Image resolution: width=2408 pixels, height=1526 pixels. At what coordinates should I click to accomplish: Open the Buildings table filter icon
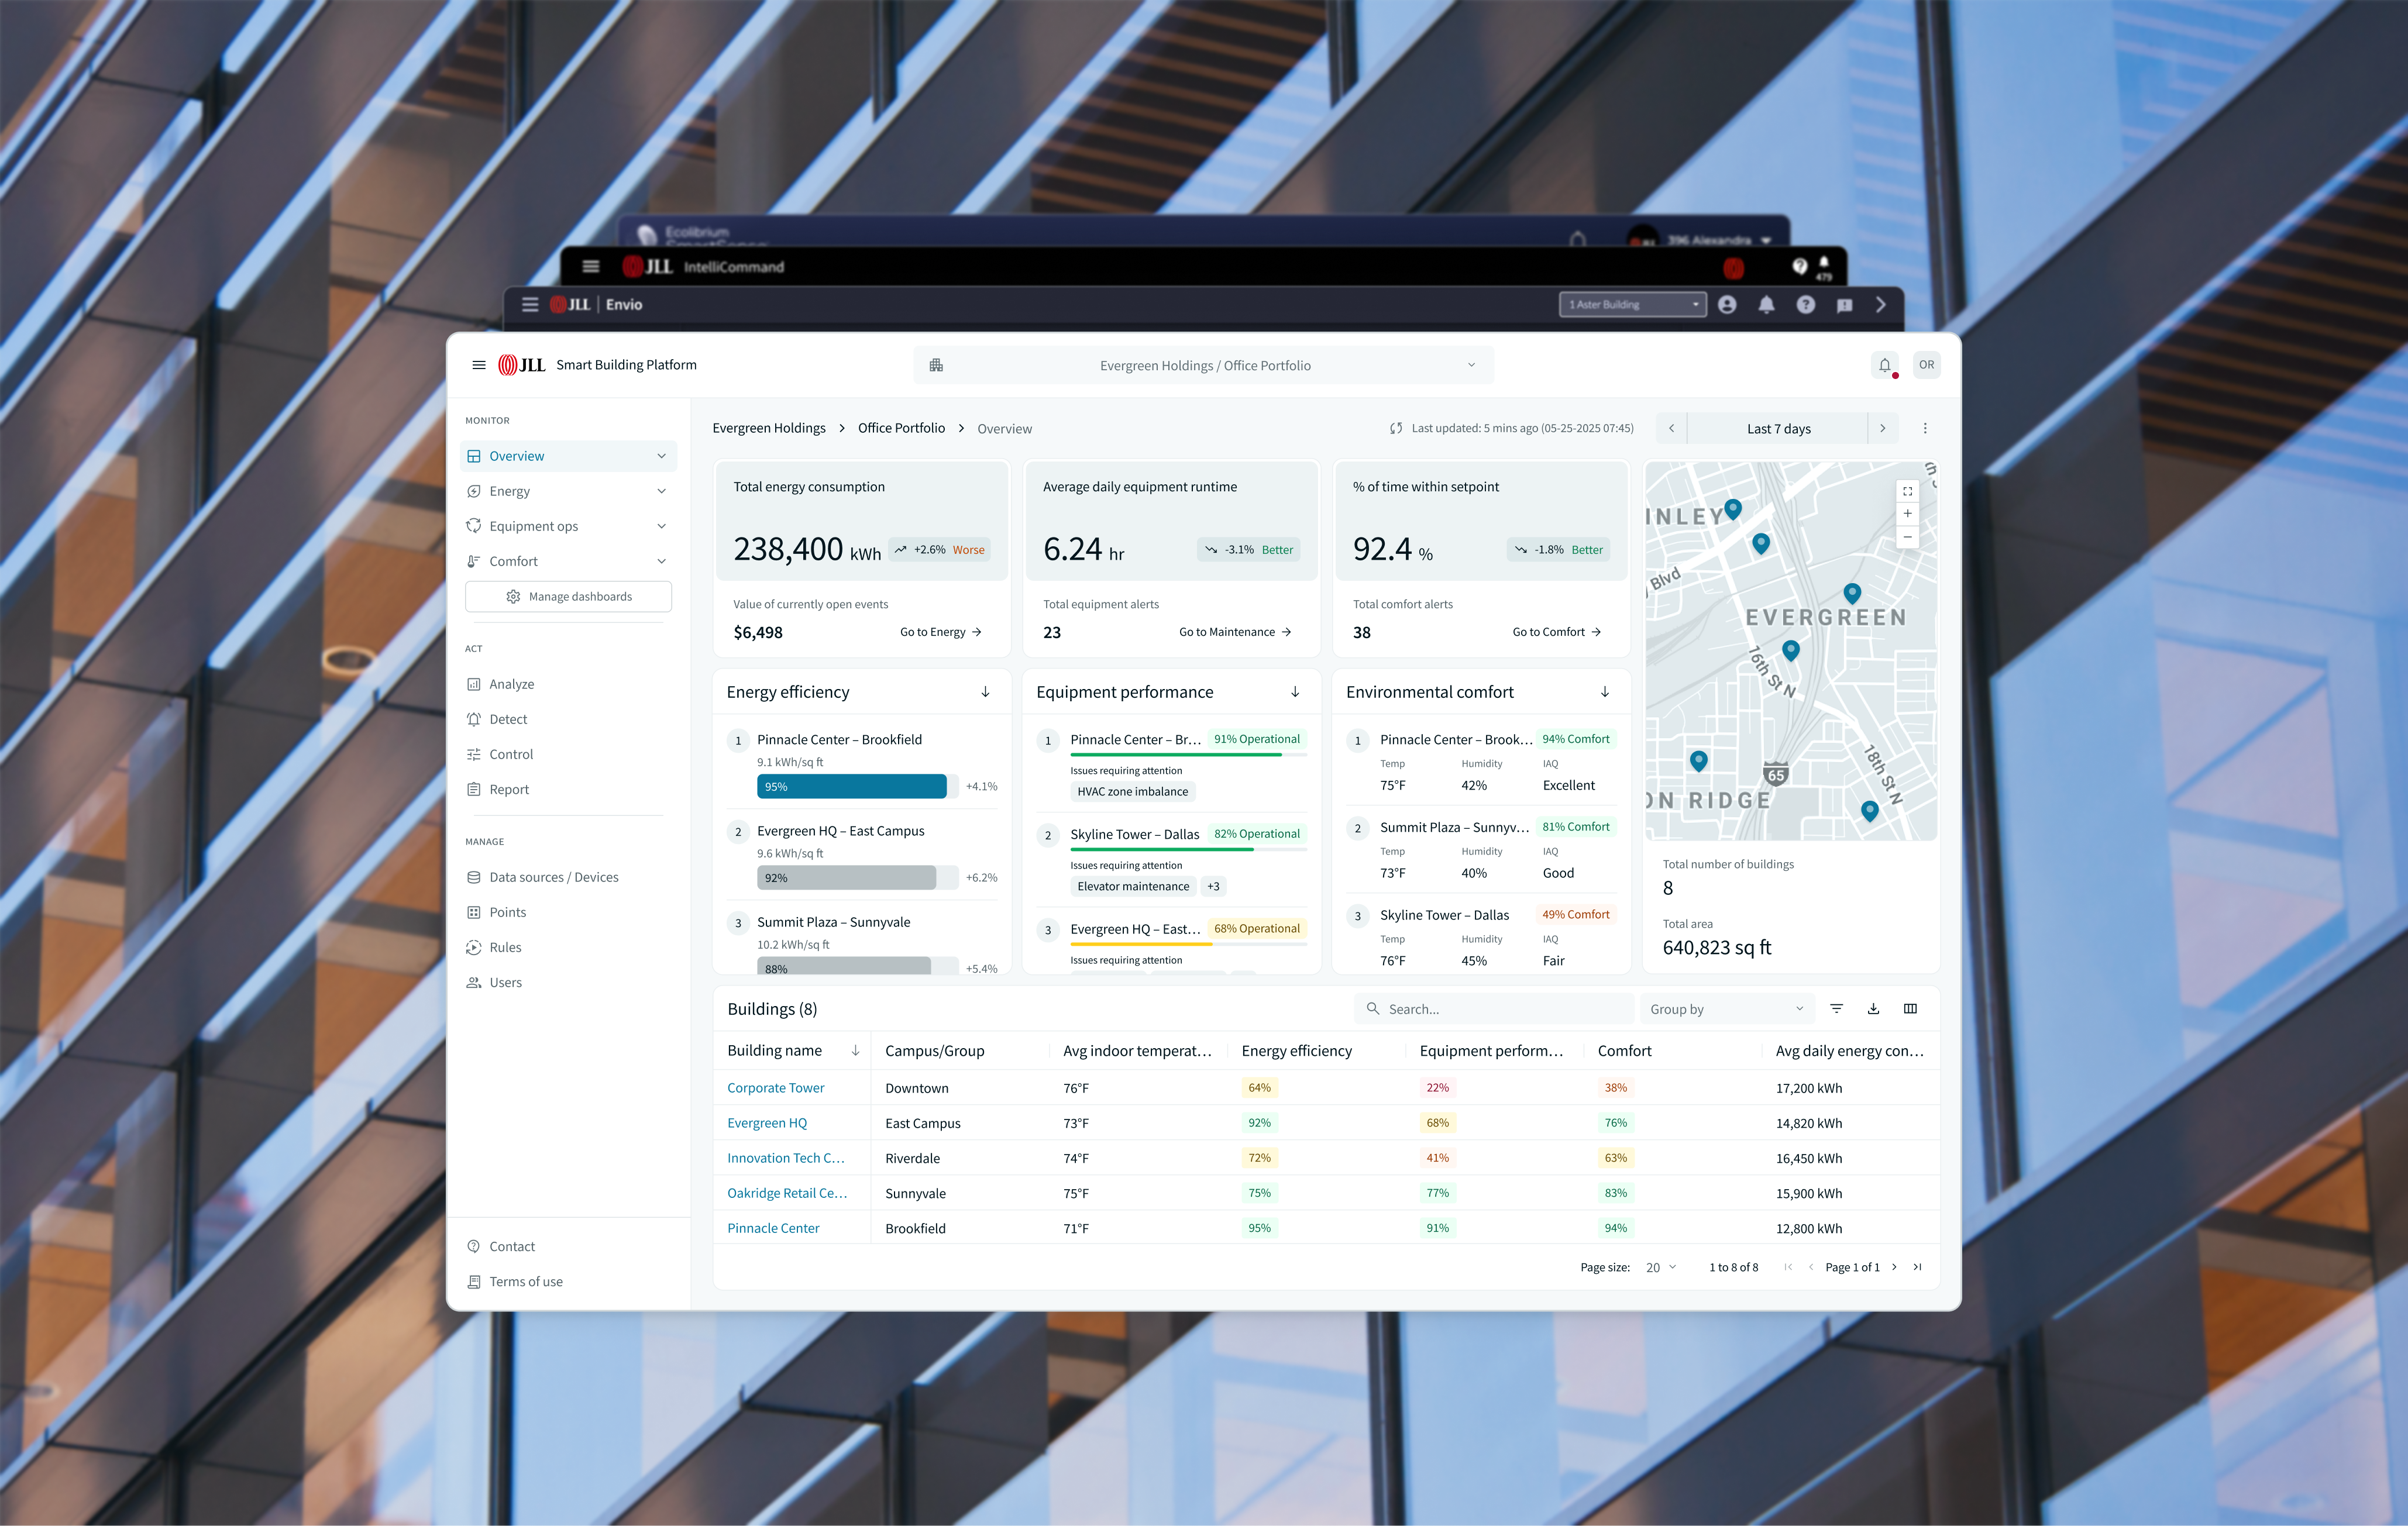[1836, 1009]
